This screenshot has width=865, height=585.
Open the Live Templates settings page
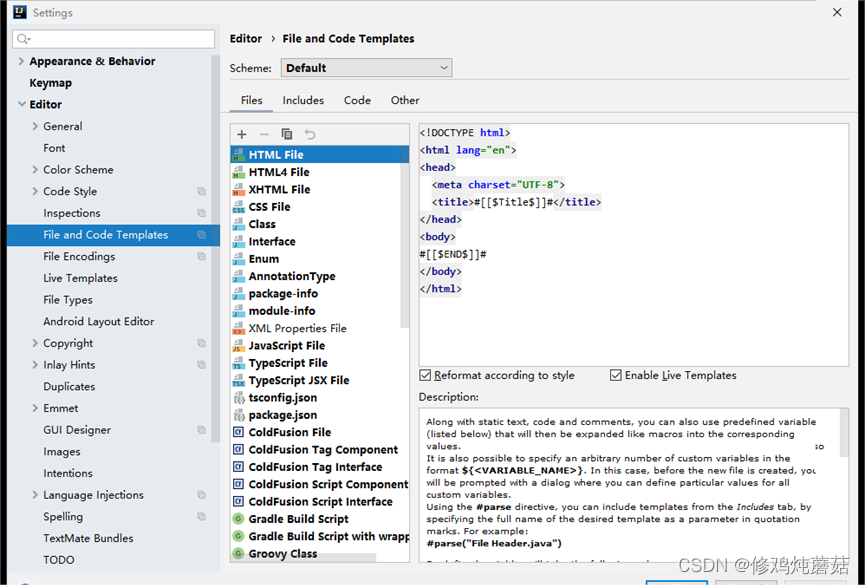click(80, 278)
